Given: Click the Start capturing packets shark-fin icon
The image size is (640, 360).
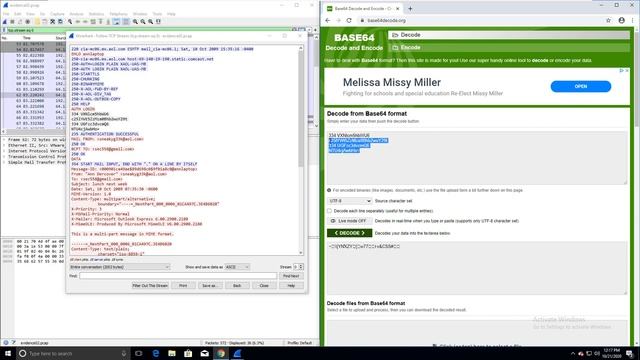Looking at the screenshot, I should coord(4,22).
